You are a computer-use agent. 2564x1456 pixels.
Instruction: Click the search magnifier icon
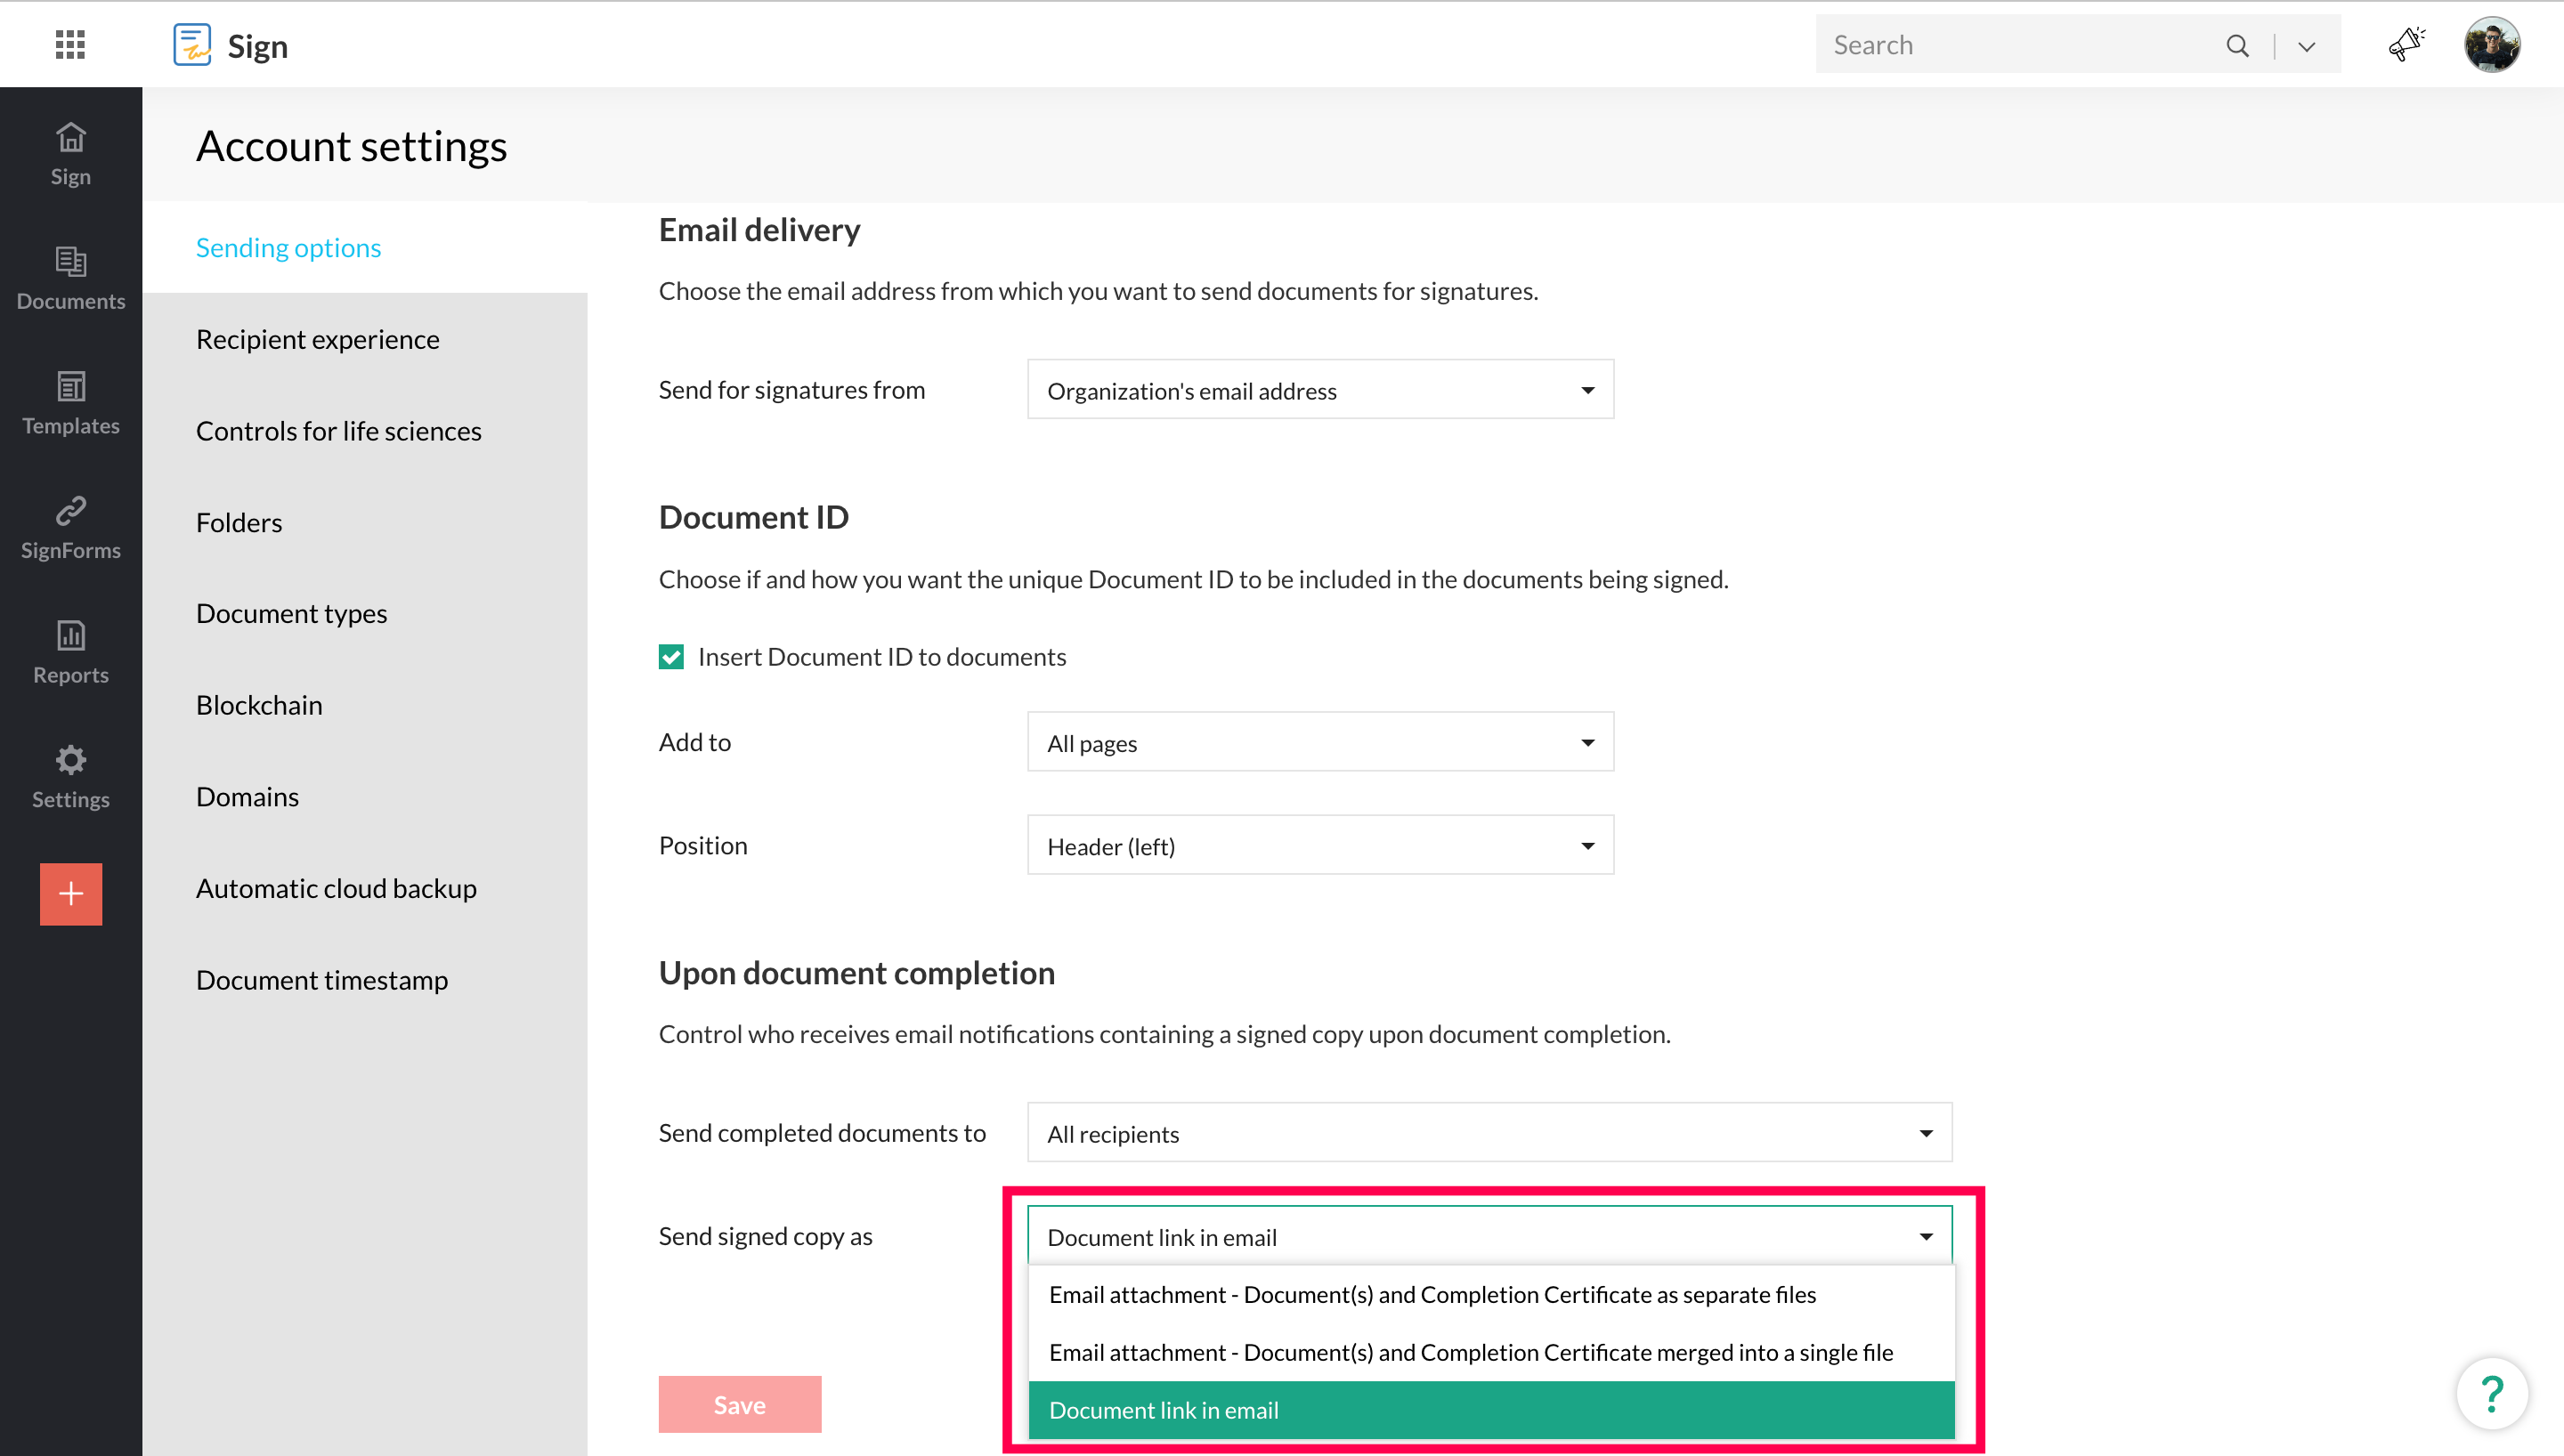coord(2237,46)
